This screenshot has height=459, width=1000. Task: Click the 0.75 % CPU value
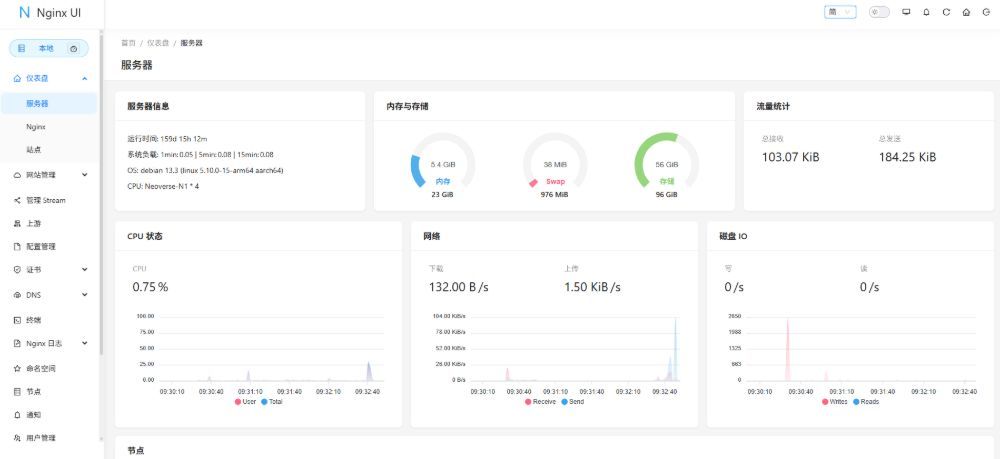point(151,287)
